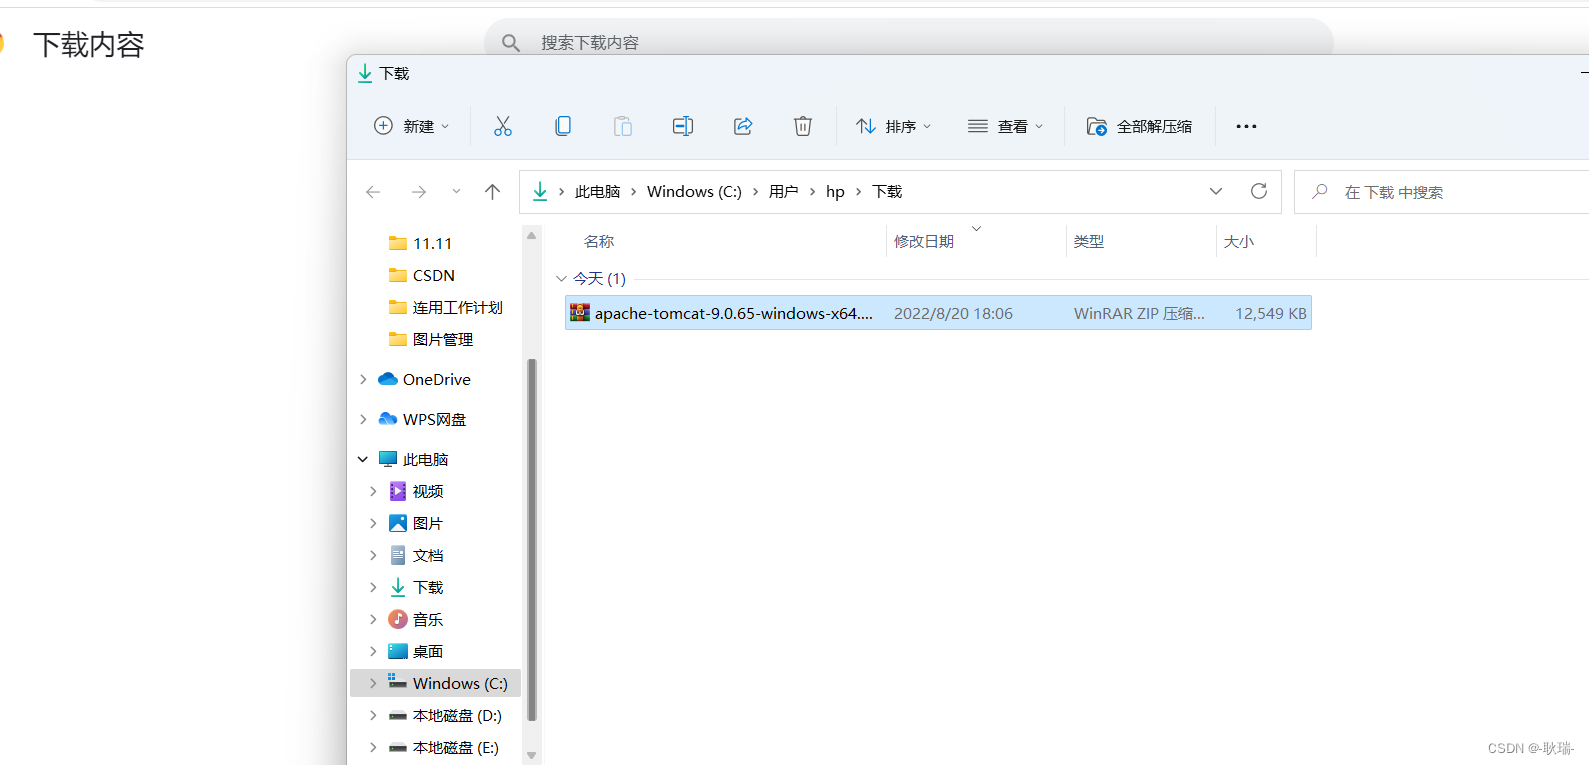Select the 11.11 folder in sidebar
This screenshot has height=765, width=1589.
pyautogui.click(x=433, y=243)
